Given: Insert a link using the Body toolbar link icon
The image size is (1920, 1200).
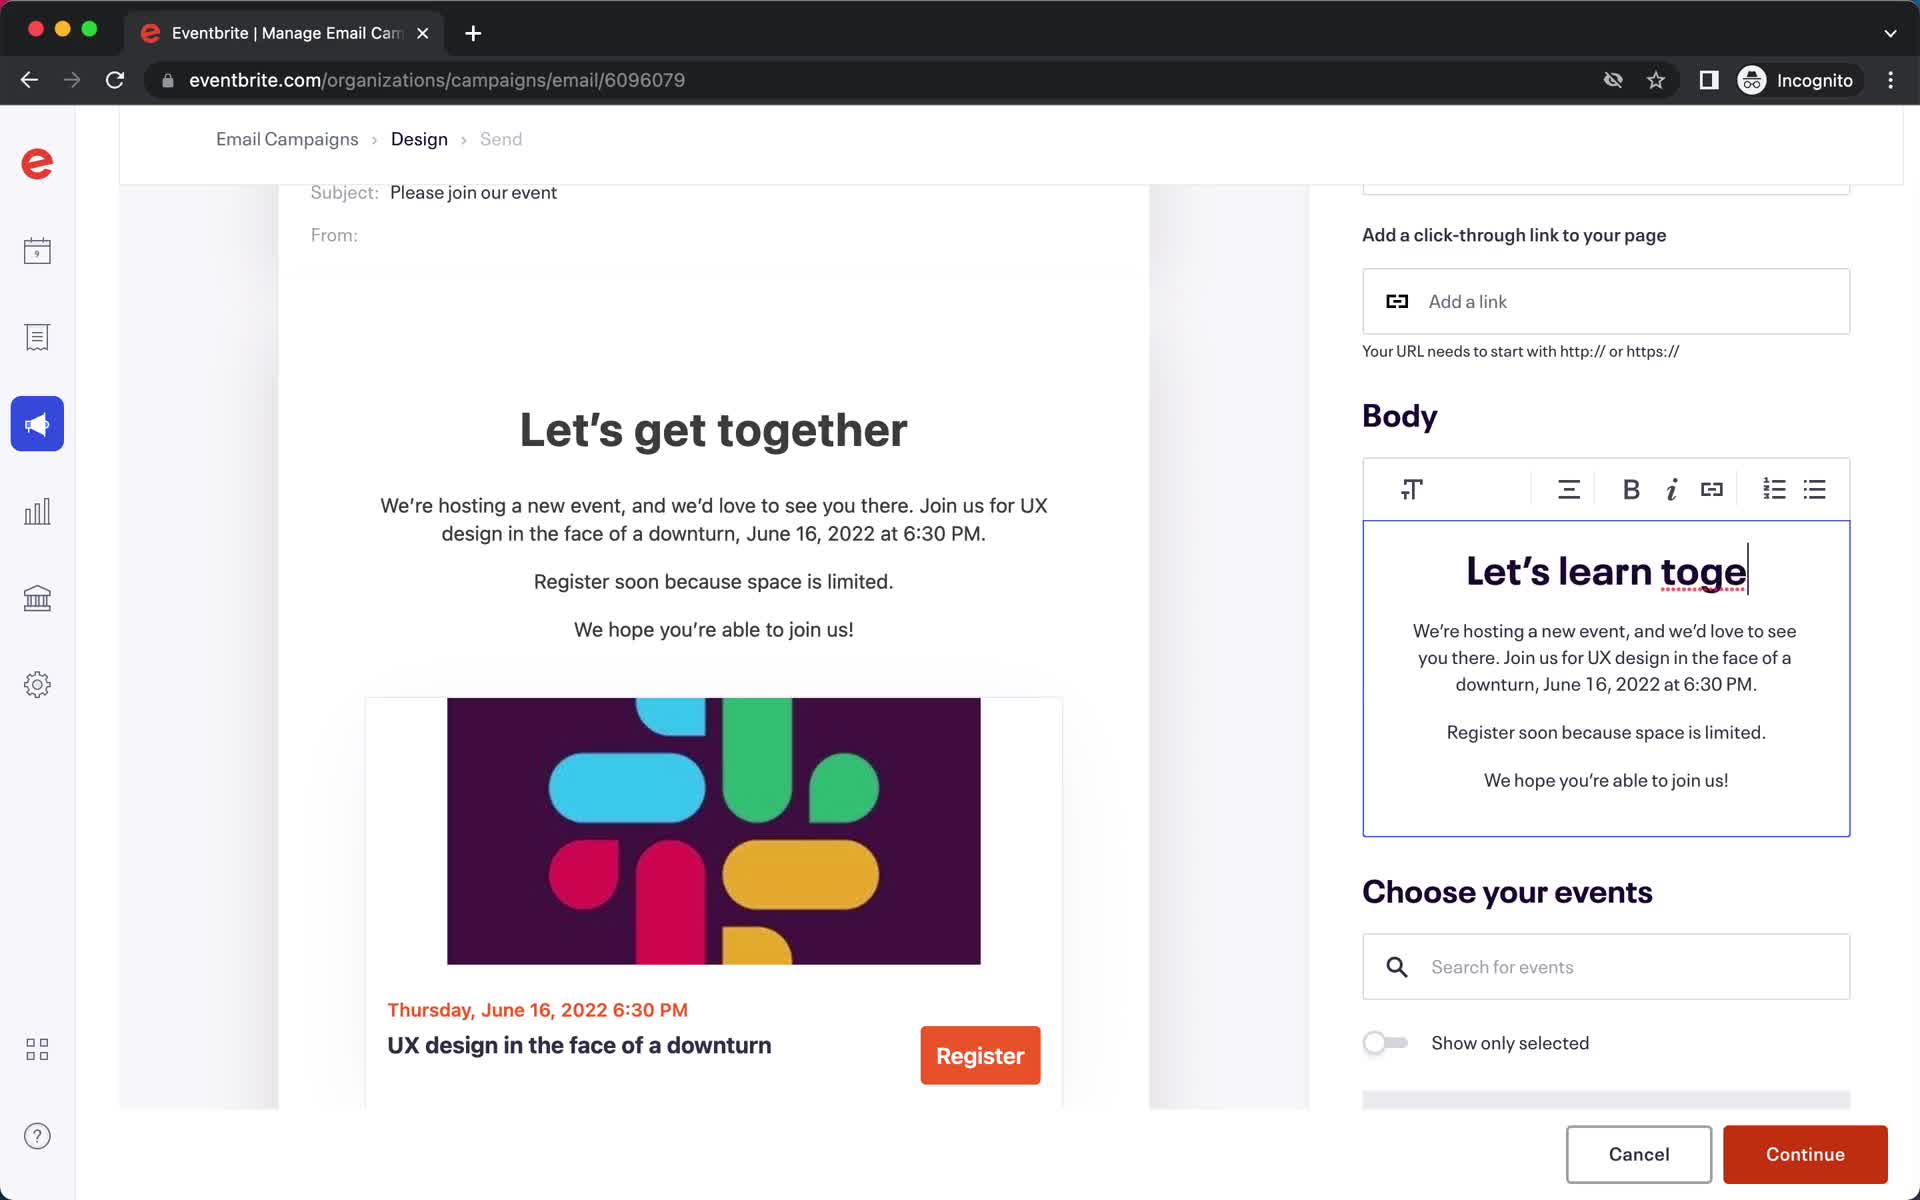Looking at the screenshot, I should pyautogui.click(x=1712, y=489).
